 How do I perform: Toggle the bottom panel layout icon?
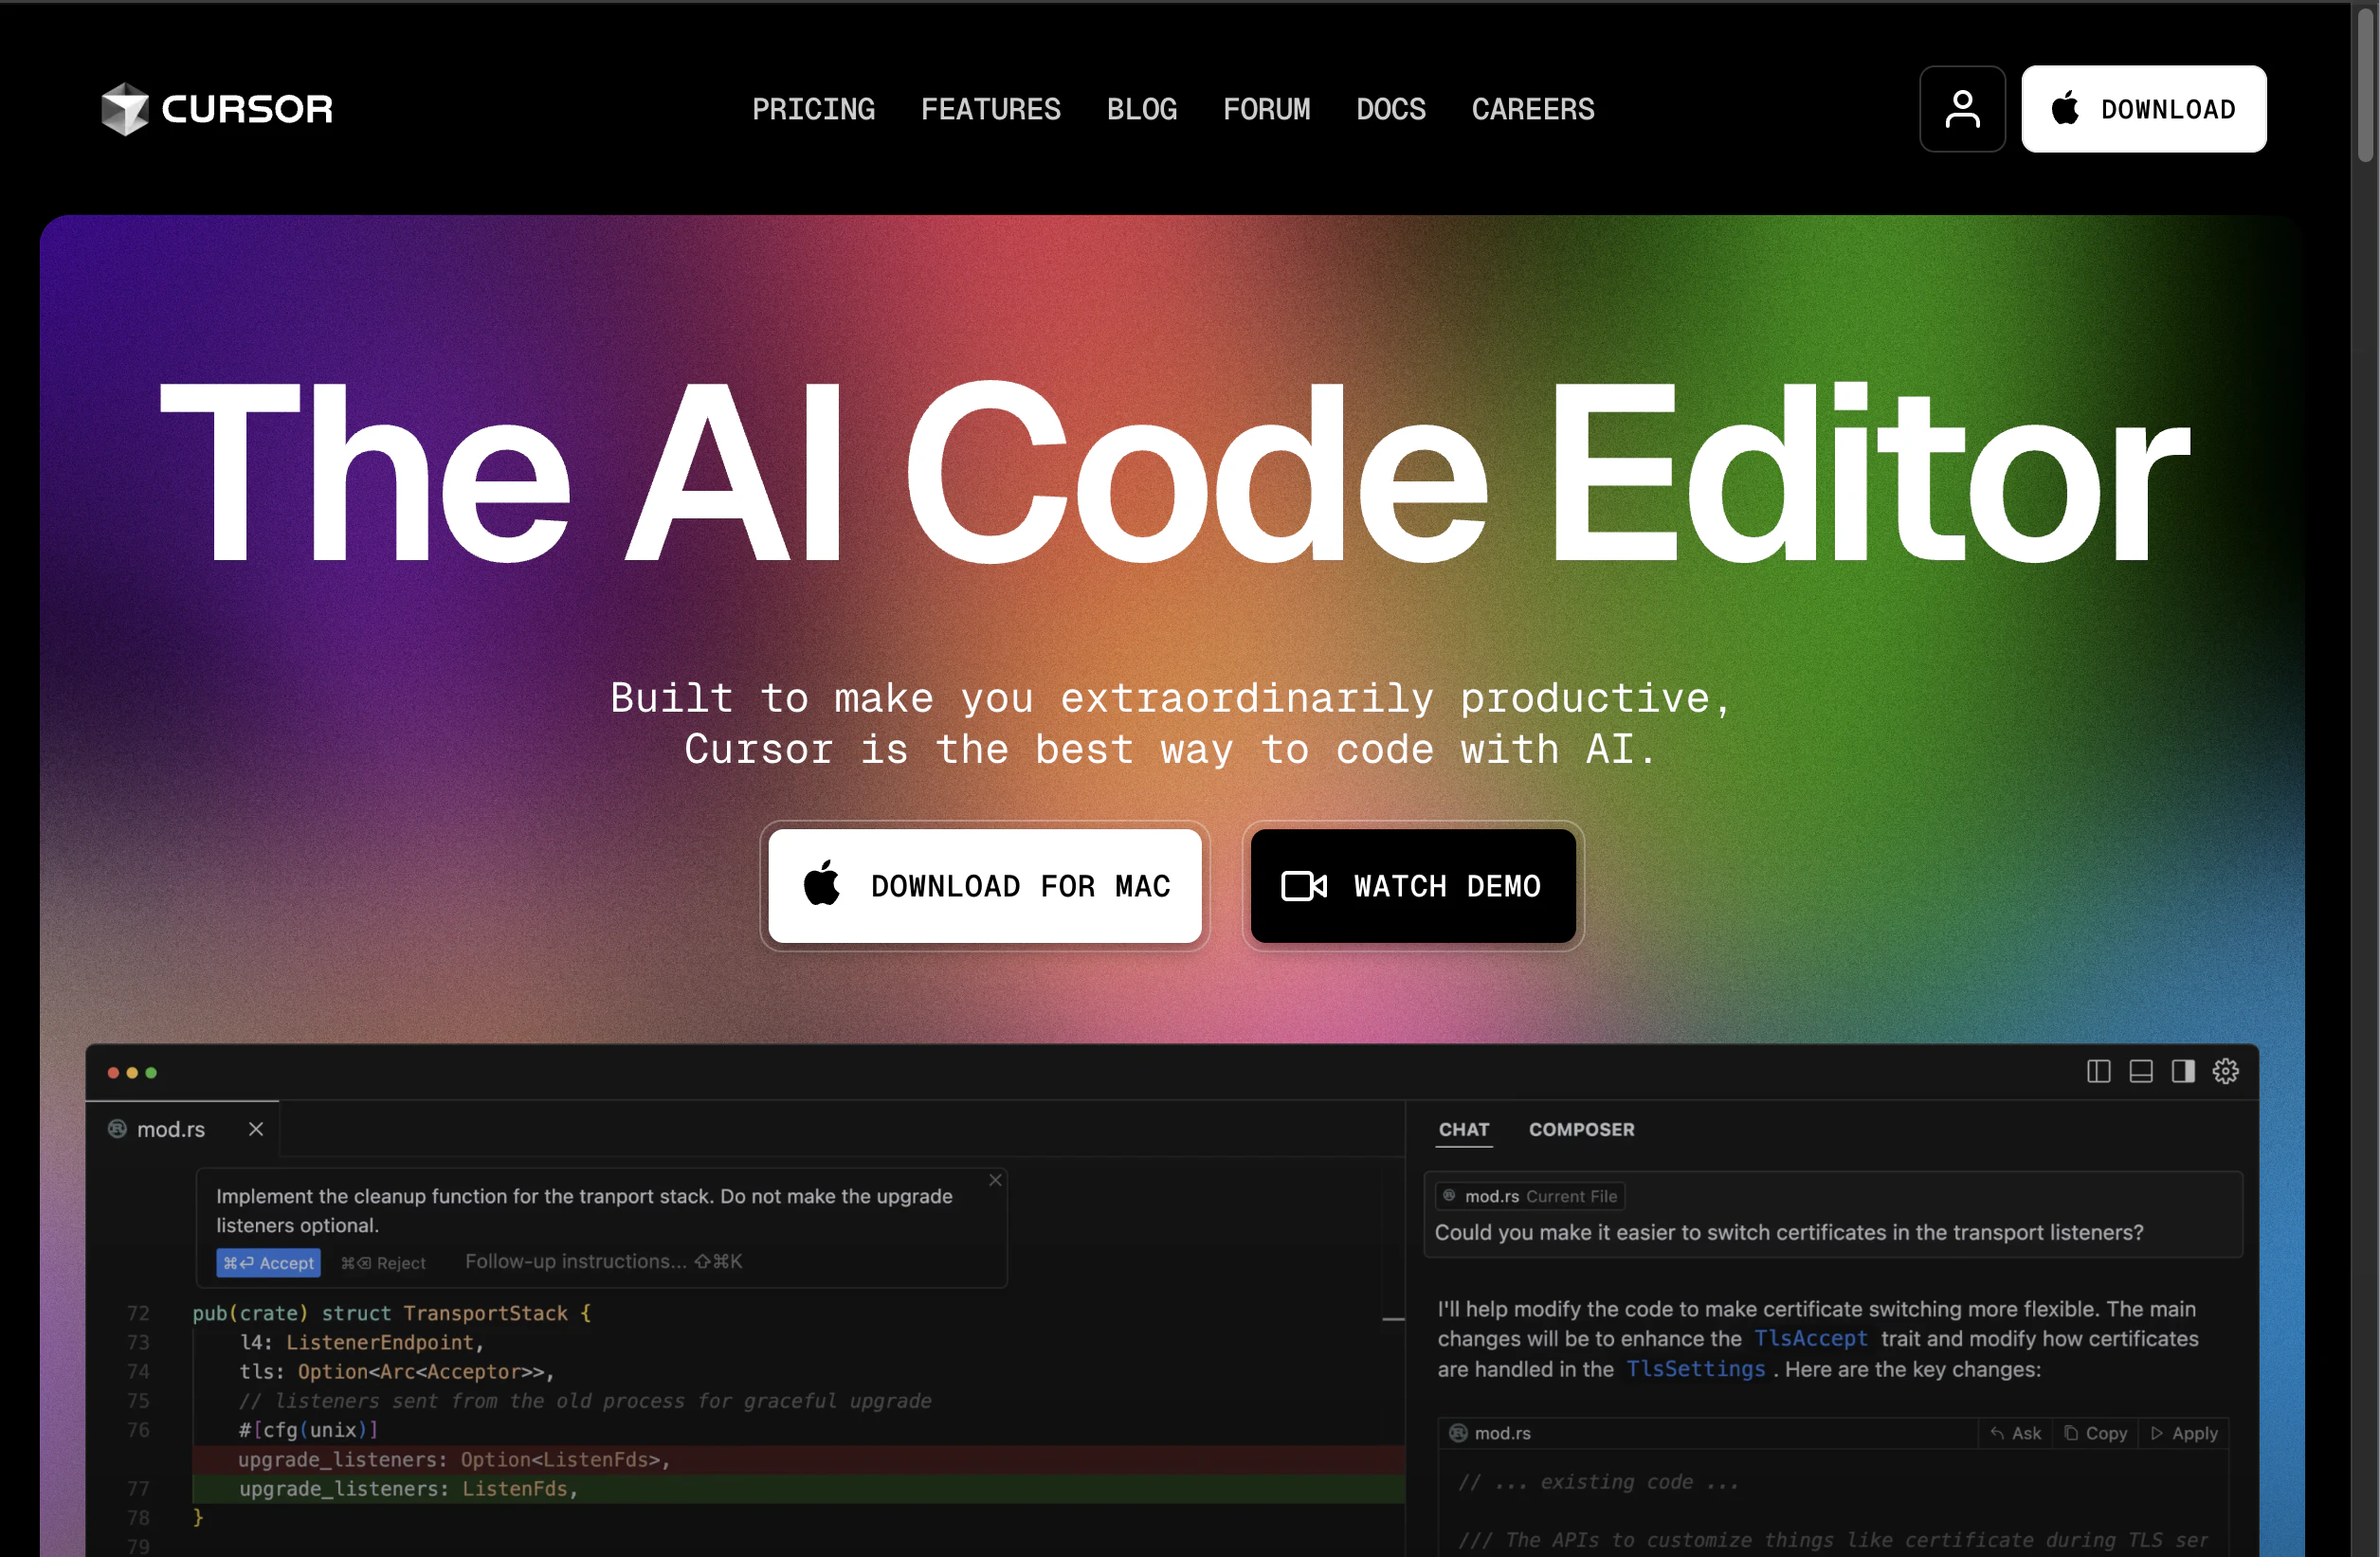2141,1071
